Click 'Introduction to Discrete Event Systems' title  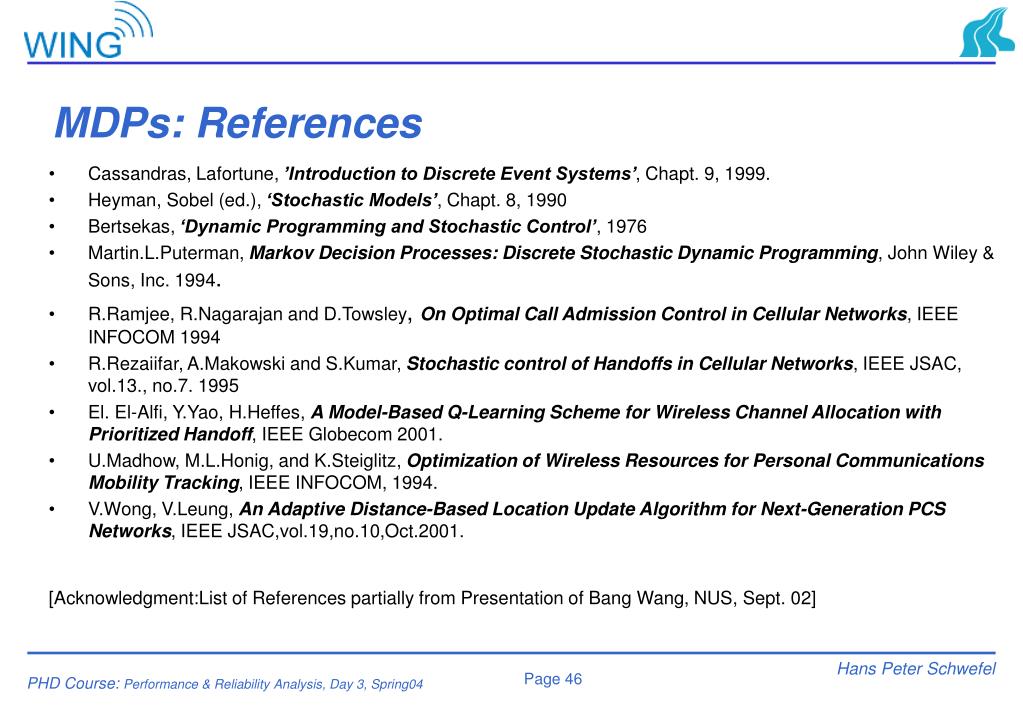(460, 174)
